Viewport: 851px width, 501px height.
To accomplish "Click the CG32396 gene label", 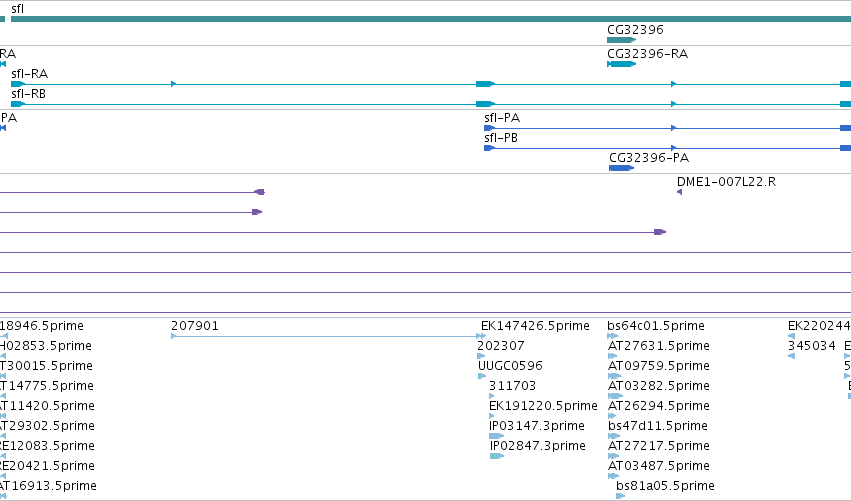I will (x=635, y=30).
